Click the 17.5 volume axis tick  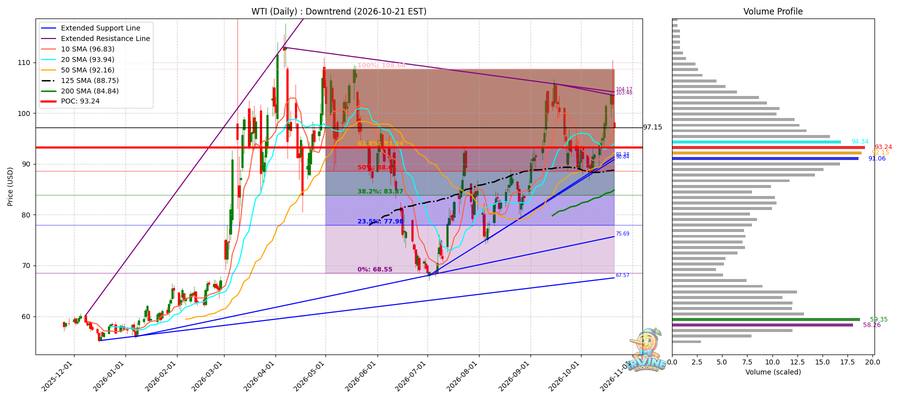pos(847,362)
